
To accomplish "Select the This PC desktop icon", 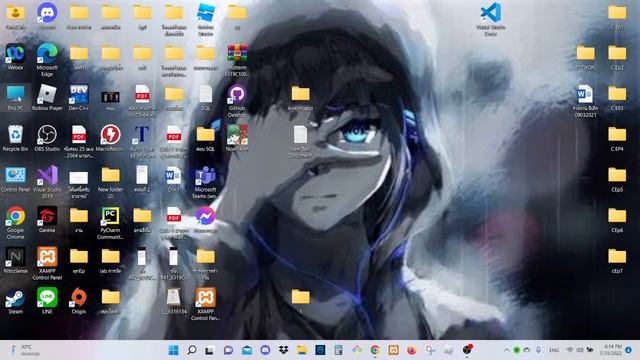I will (x=15, y=98).
